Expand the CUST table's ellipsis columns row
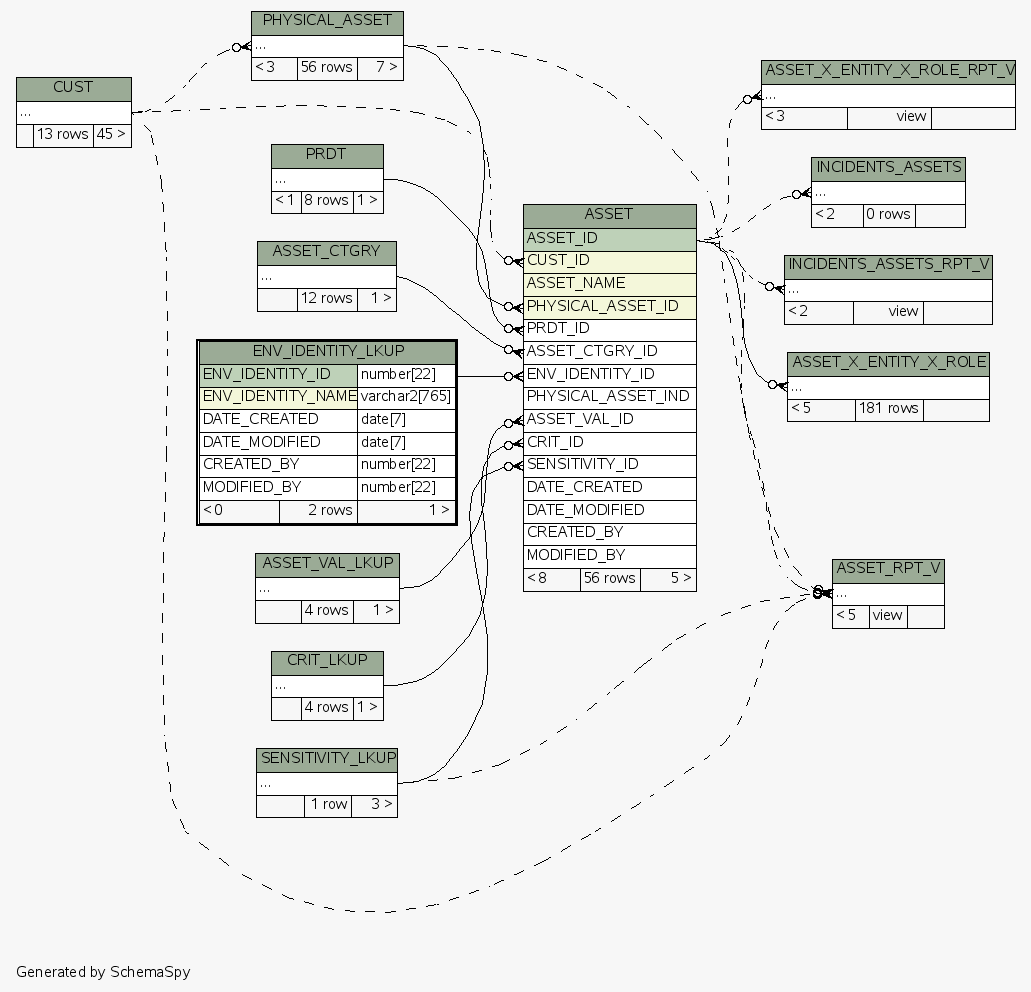Screen dimensions: 1031x992 click(x=73, y=112)
